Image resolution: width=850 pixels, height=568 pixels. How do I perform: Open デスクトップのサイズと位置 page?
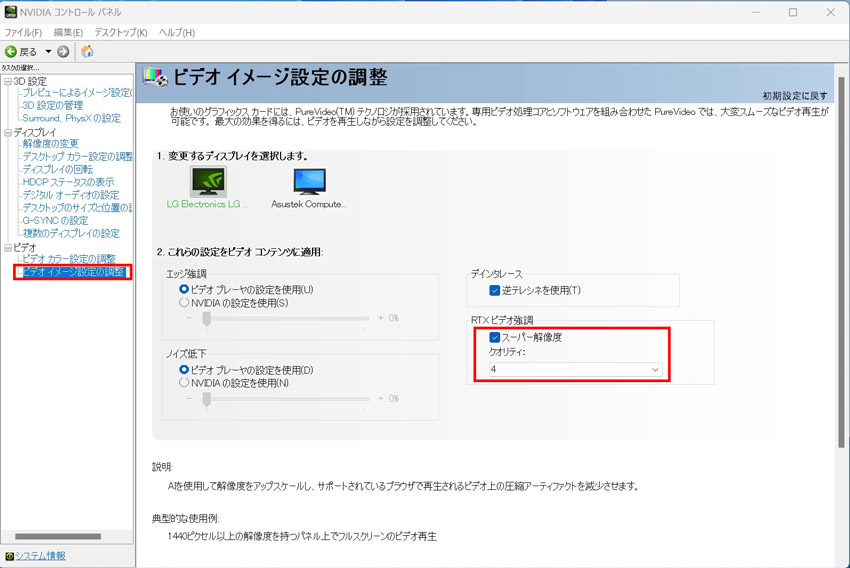point(77,208)
